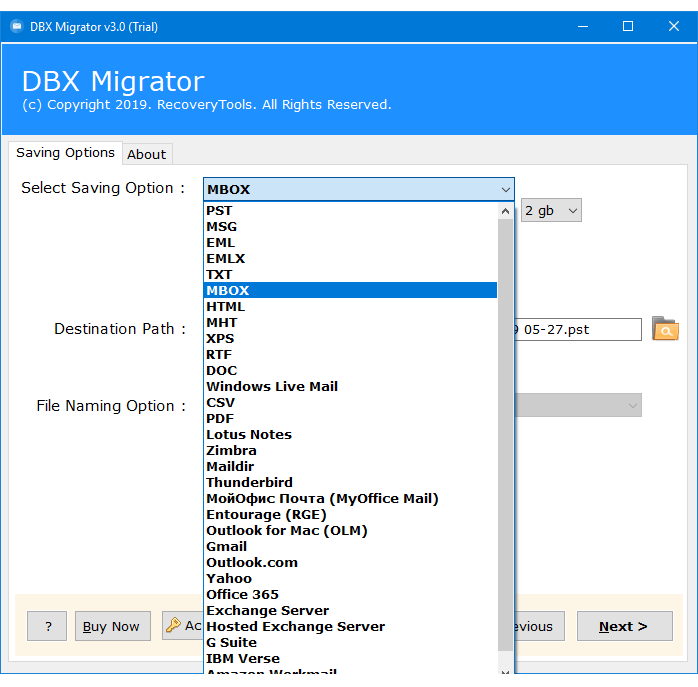Pick Yahoo from the list
Image resolution: width=698 pixels, height=687 pixels.
pos(350,579)
